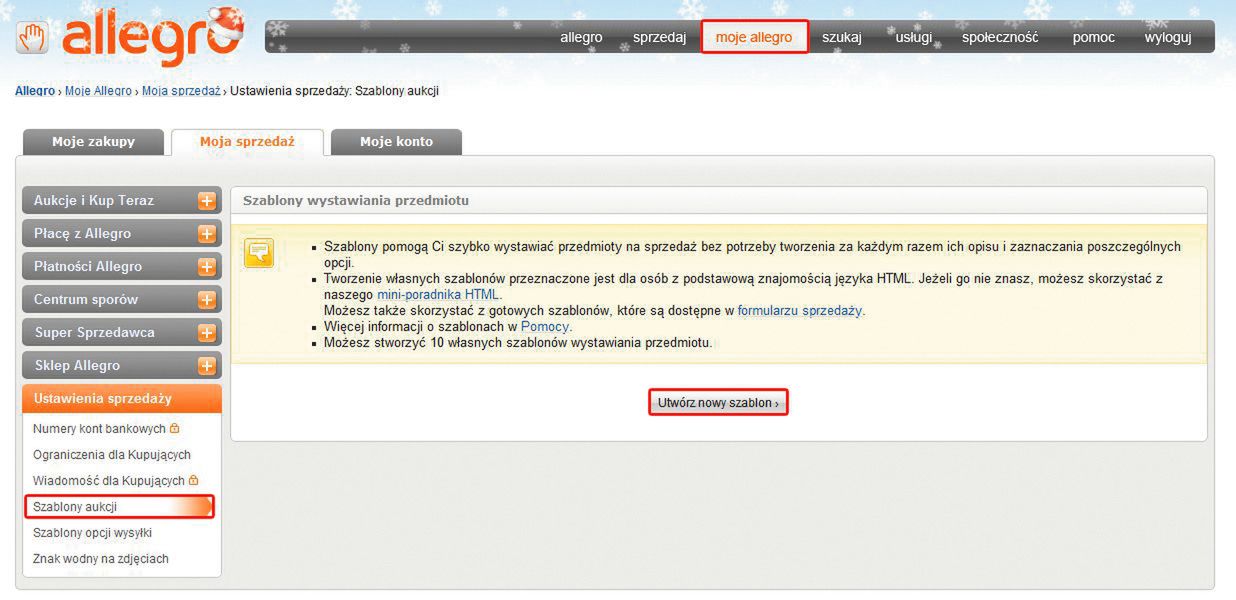Image resolution: width=1236 pixels, height=600 pixels.
Task: Expand Sklep Allegro section
Action: tap(207, 366)
